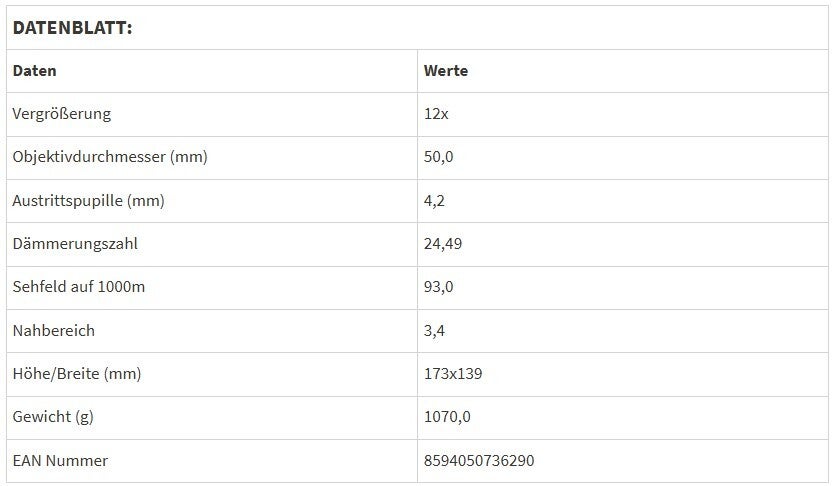
Task: Select the 24,49 twilight value
Action: point(443,244)
